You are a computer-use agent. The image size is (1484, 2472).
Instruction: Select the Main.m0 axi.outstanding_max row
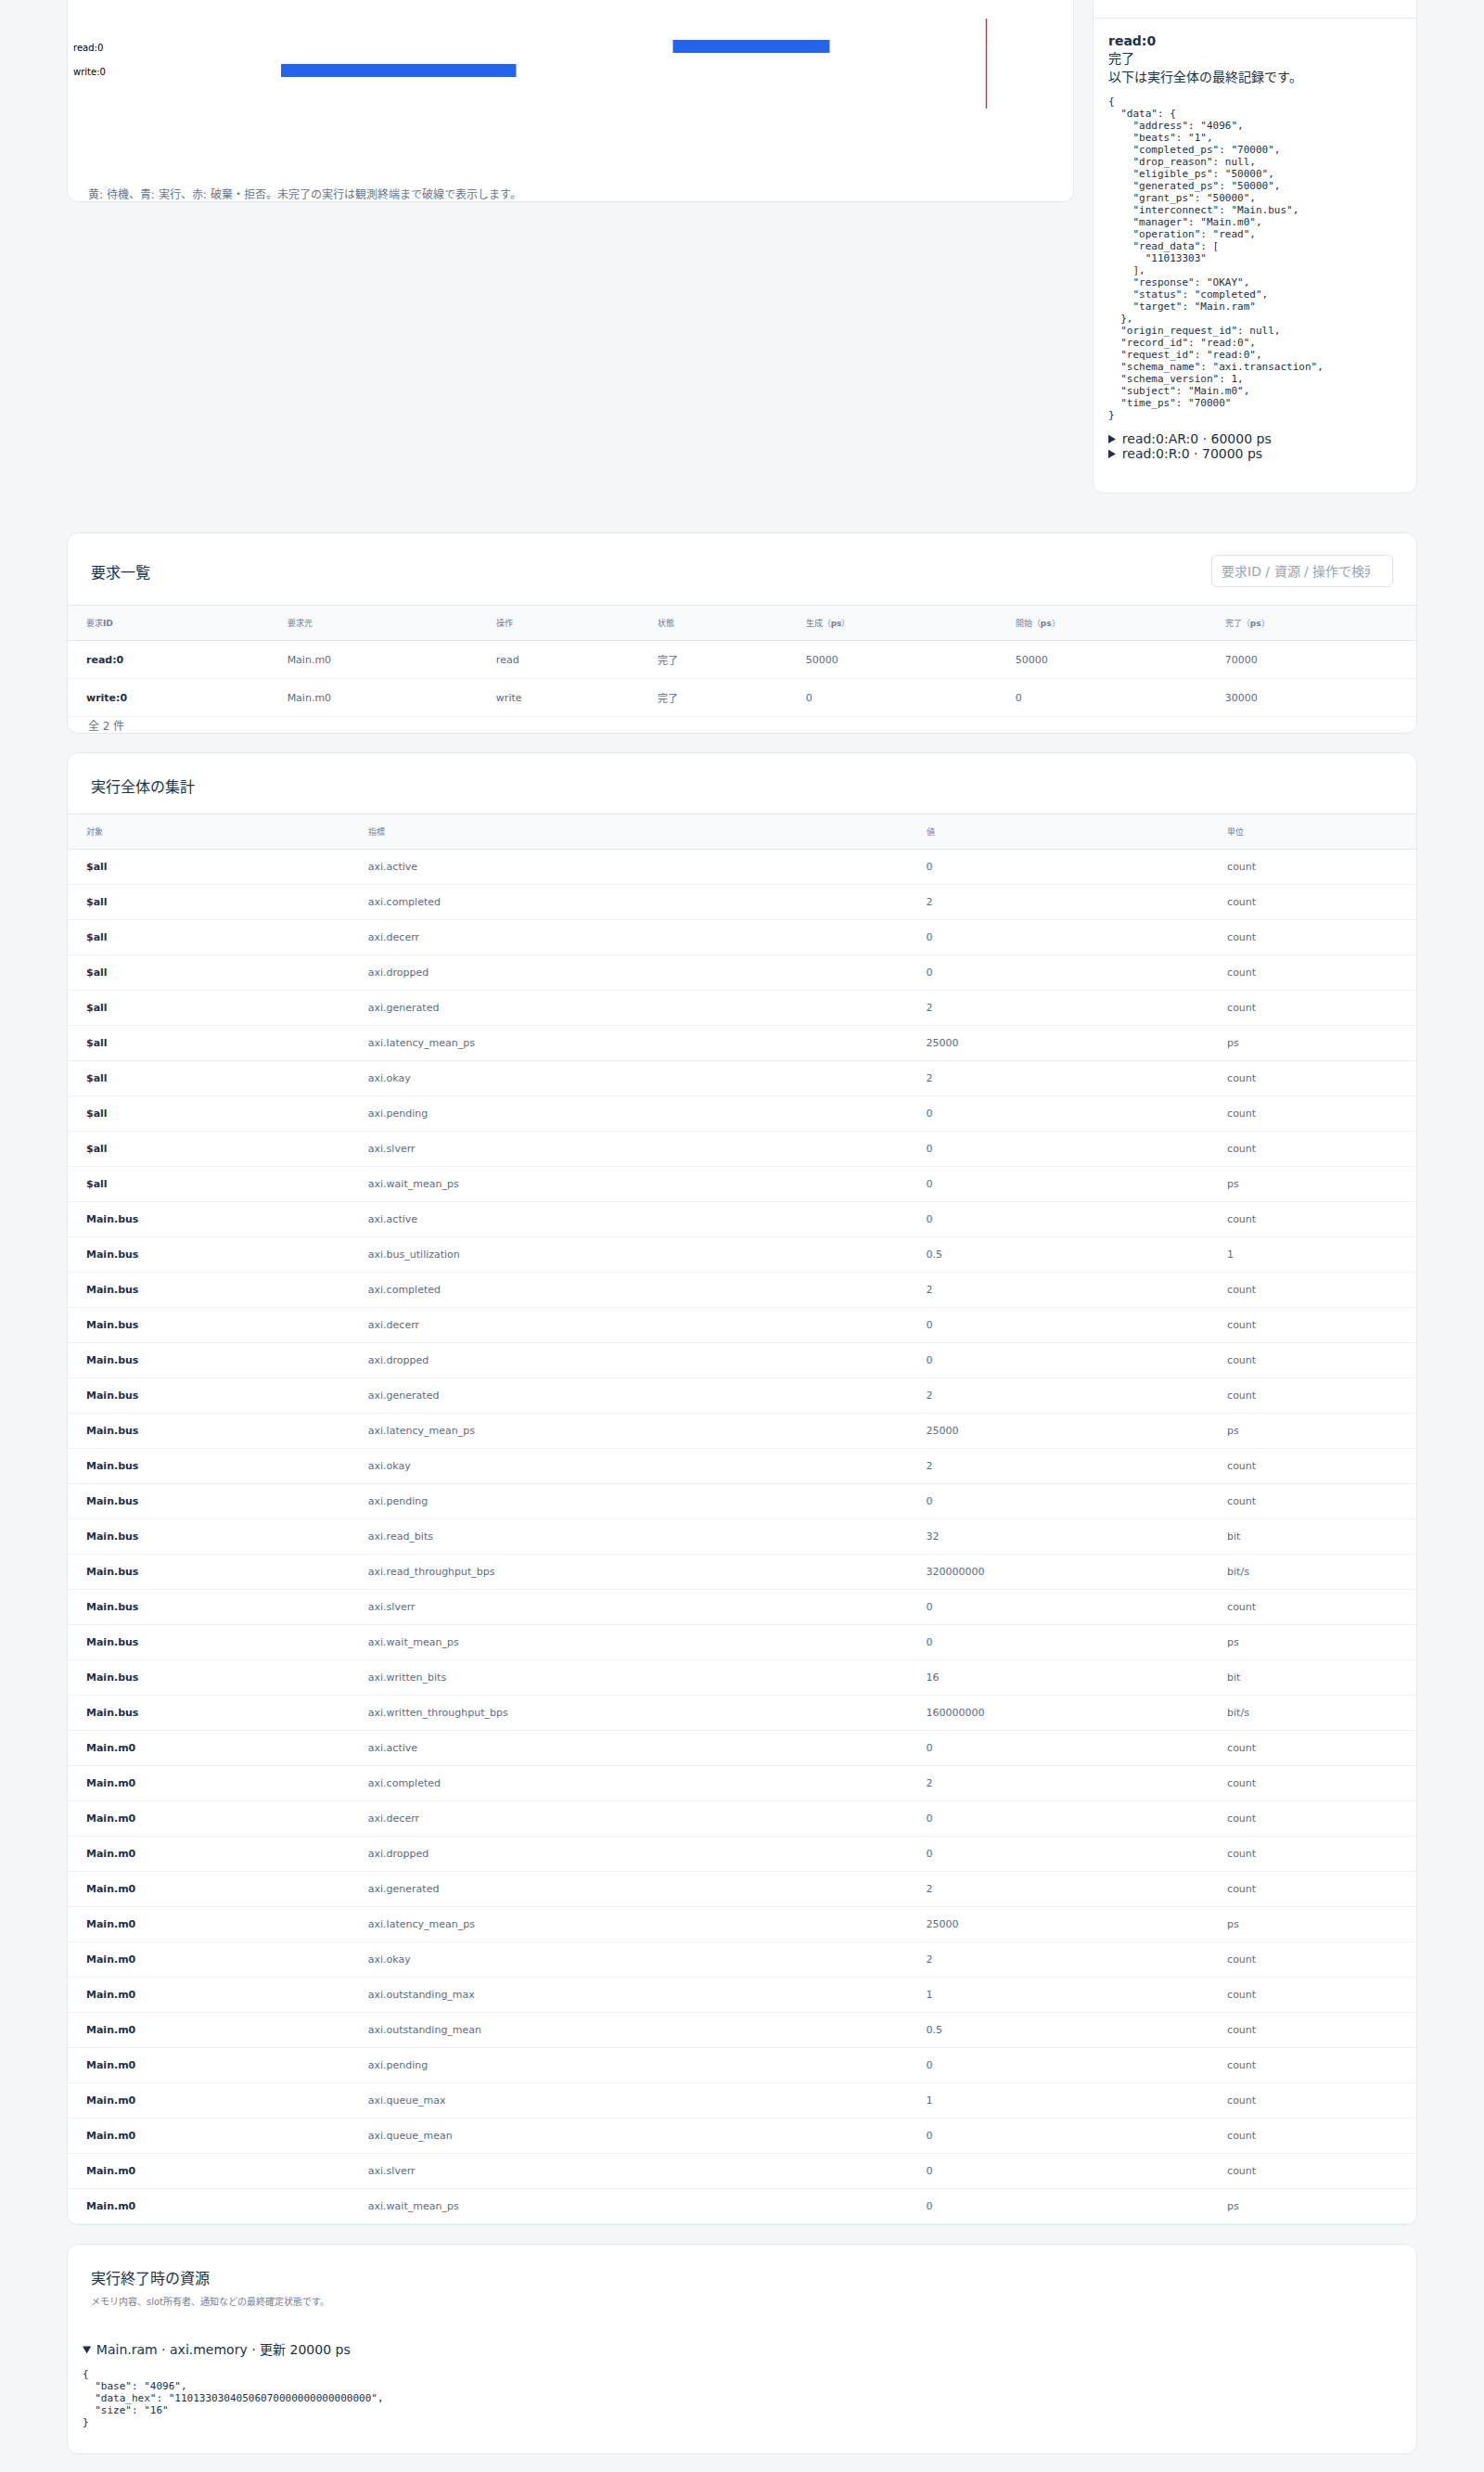[x=741, y=1994]
